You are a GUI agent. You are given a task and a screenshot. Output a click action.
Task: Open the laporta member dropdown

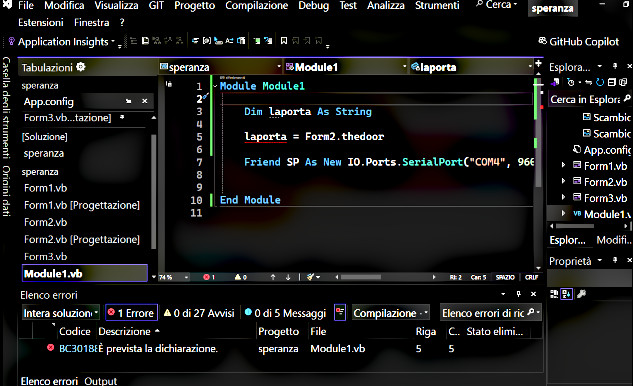tap(472, 67)
